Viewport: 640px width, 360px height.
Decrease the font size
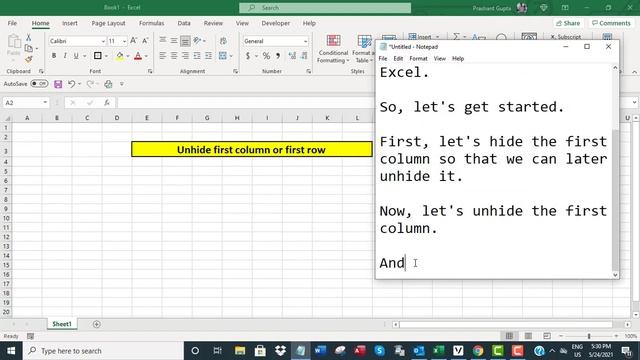[x=145, y=41]
